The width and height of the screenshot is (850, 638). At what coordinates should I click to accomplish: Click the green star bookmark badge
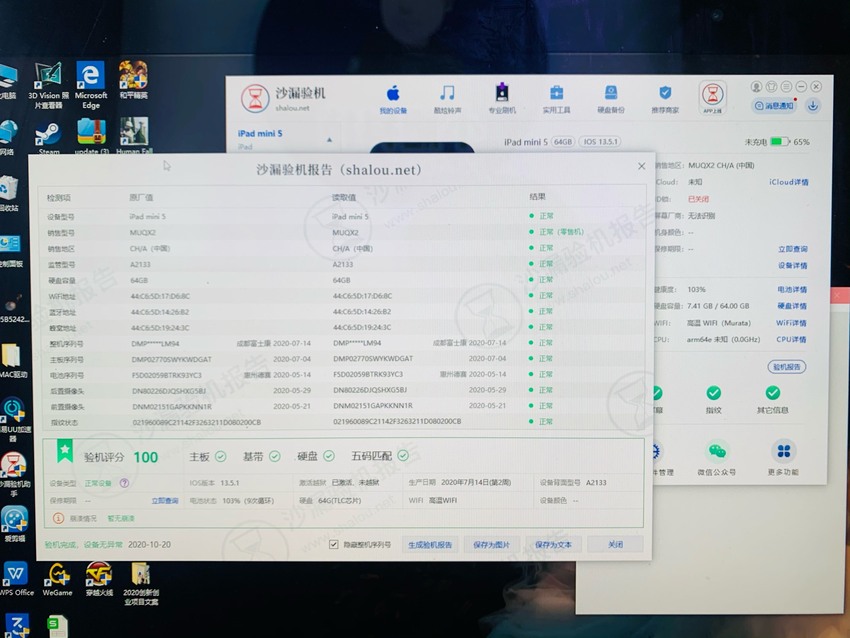tap(65, 451)
